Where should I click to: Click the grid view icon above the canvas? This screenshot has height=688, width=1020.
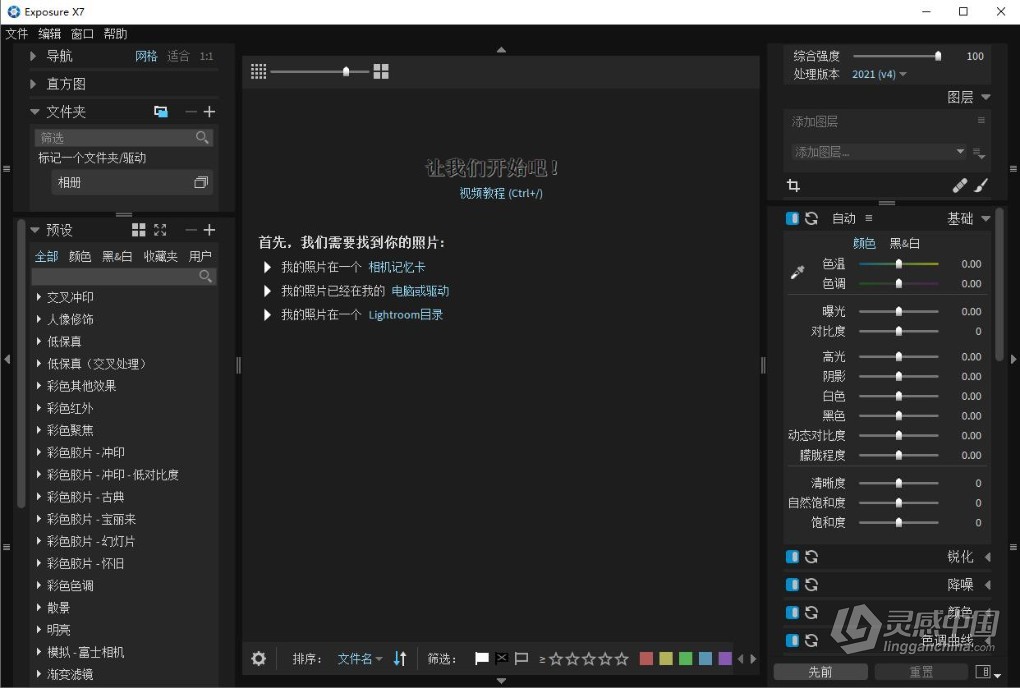pos(258,71)
